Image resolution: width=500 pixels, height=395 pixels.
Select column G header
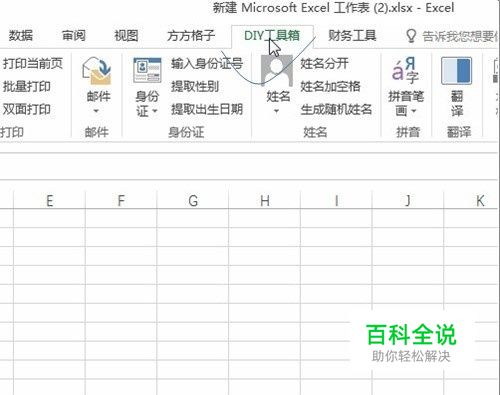(193, 201)
